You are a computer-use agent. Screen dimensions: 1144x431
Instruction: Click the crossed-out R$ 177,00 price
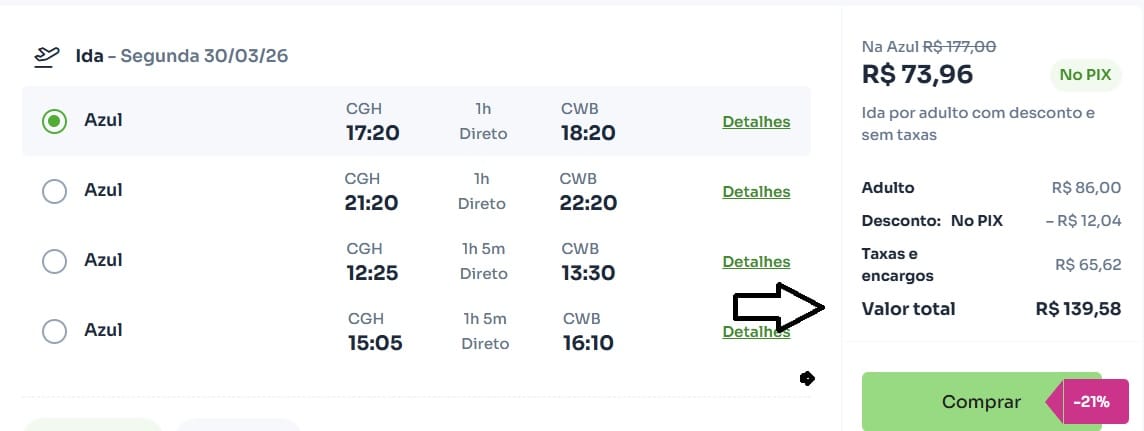pos(958,46)
